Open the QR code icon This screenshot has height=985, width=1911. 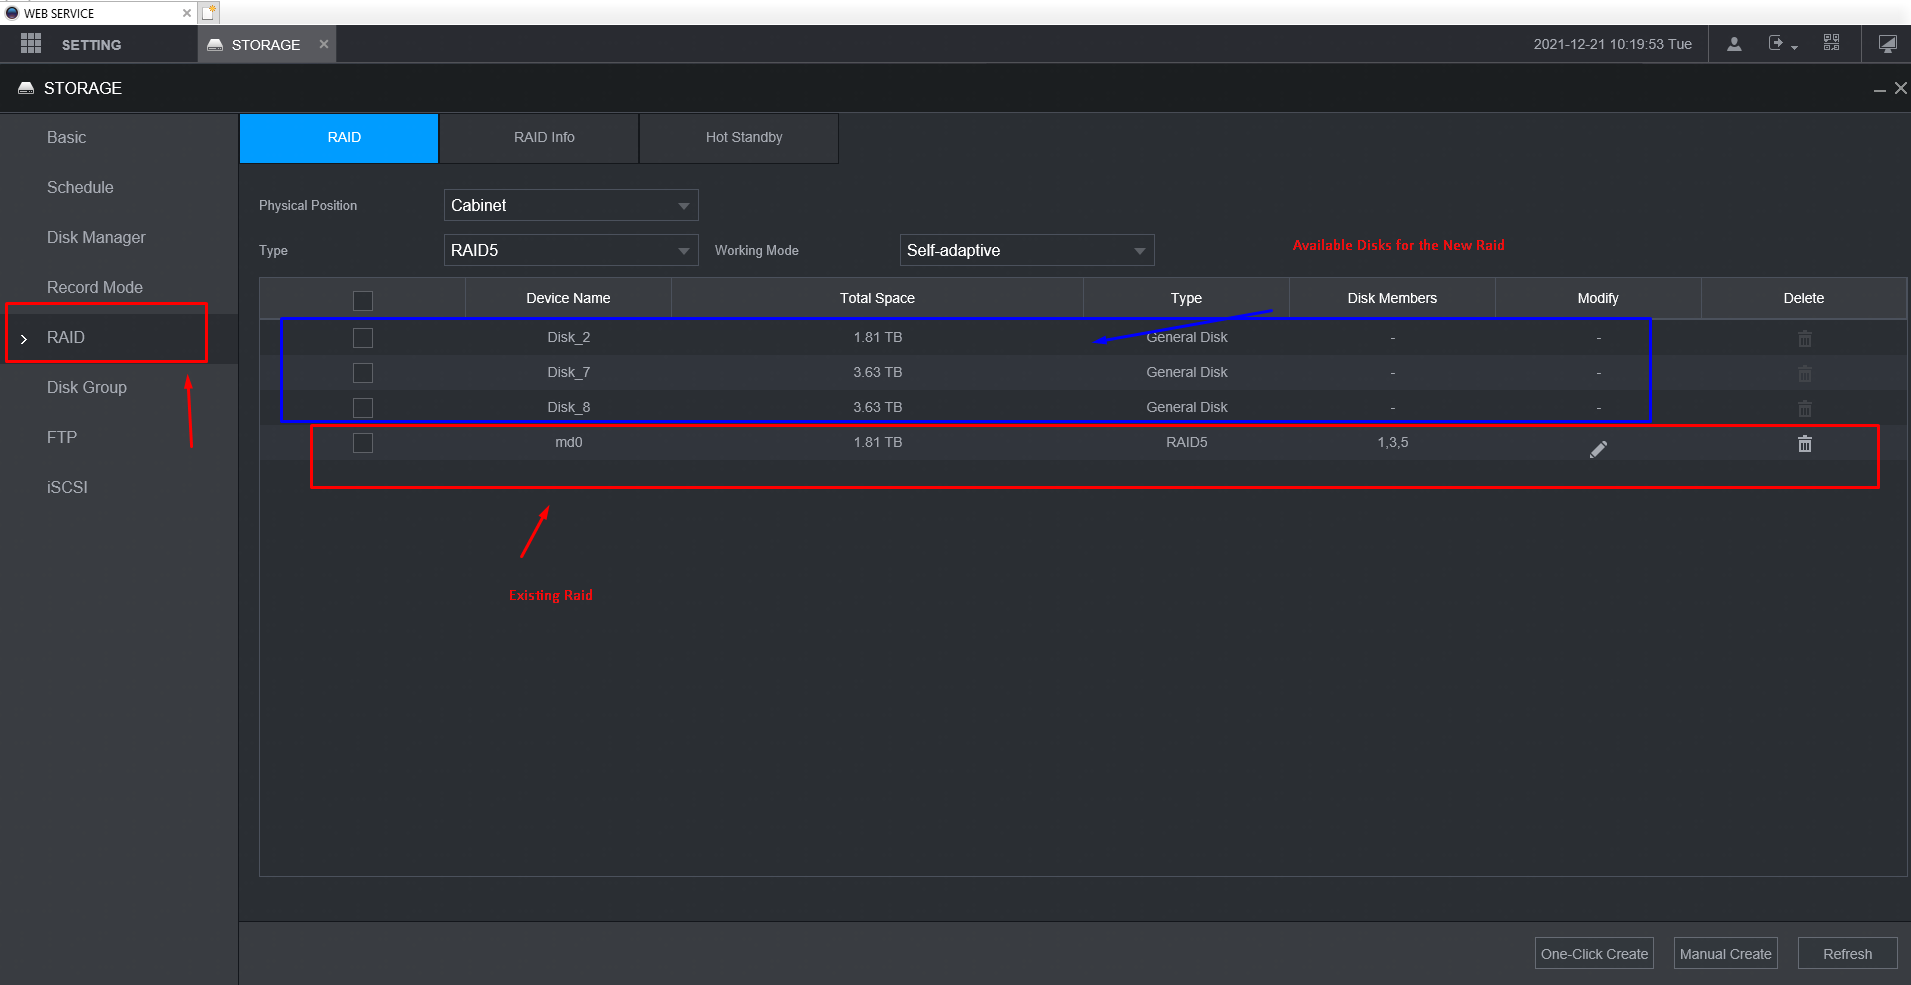1831,43
